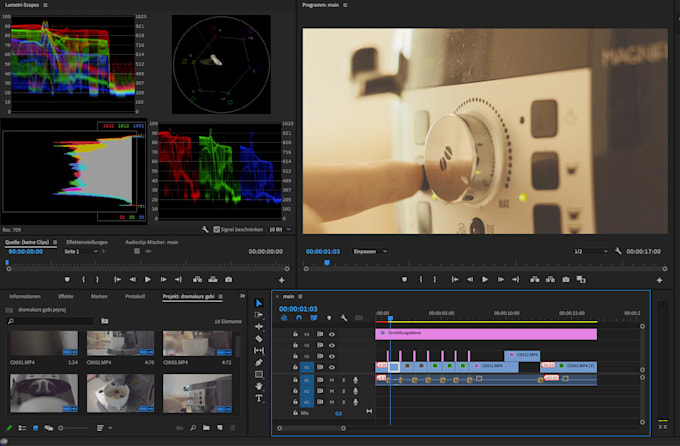This screenshot has height=446, width=680.
Task: Toggle insert sequences as nests
Action: (284, 318)
